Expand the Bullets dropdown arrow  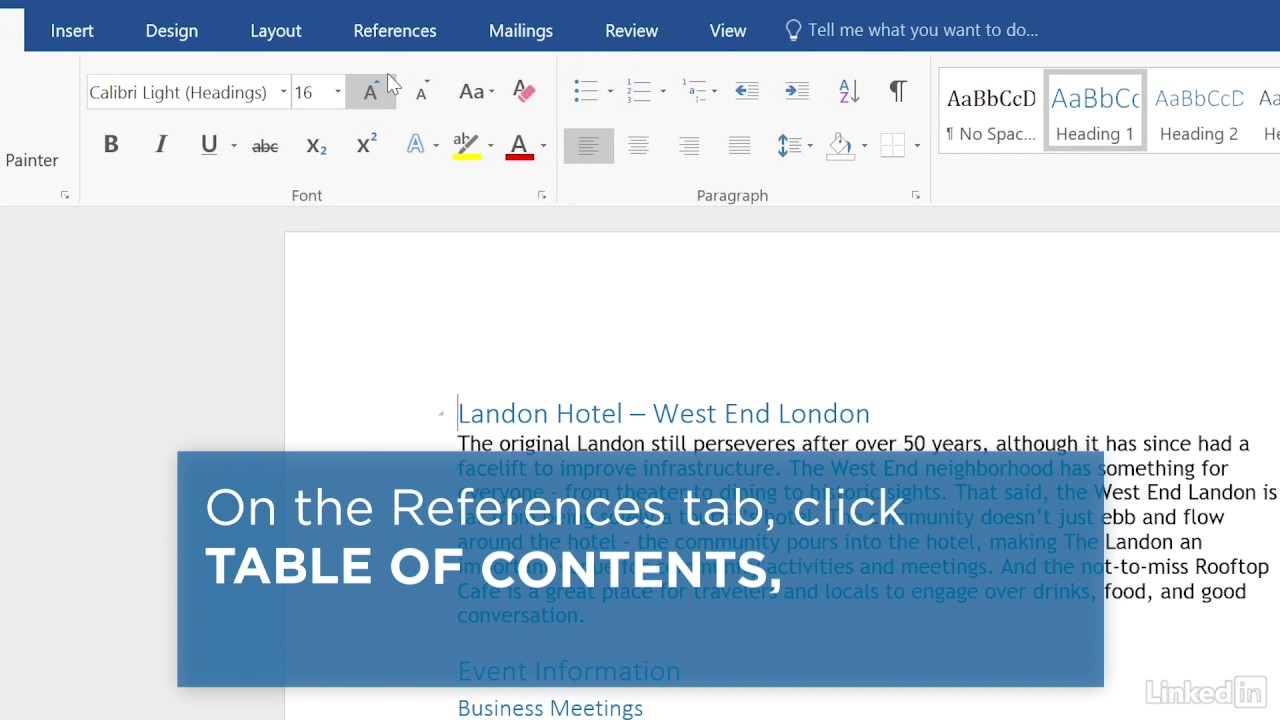(x=610, y=92)
